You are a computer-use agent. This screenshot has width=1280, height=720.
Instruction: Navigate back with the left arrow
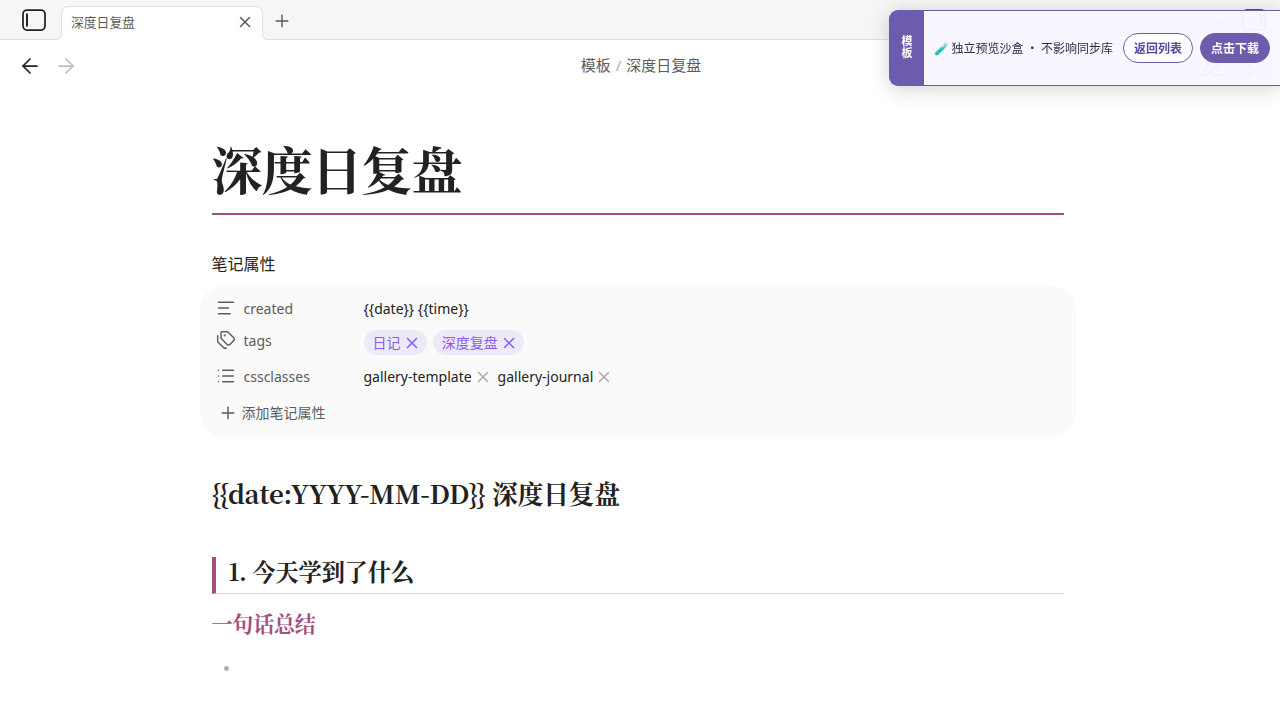click(x=30, y=66)
